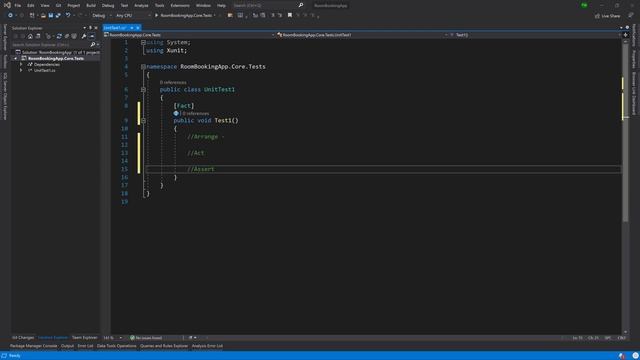Screen dimensions: 640x360
Task: Open the Project menu
Action: pyautogui.click(x=73, y=5)
